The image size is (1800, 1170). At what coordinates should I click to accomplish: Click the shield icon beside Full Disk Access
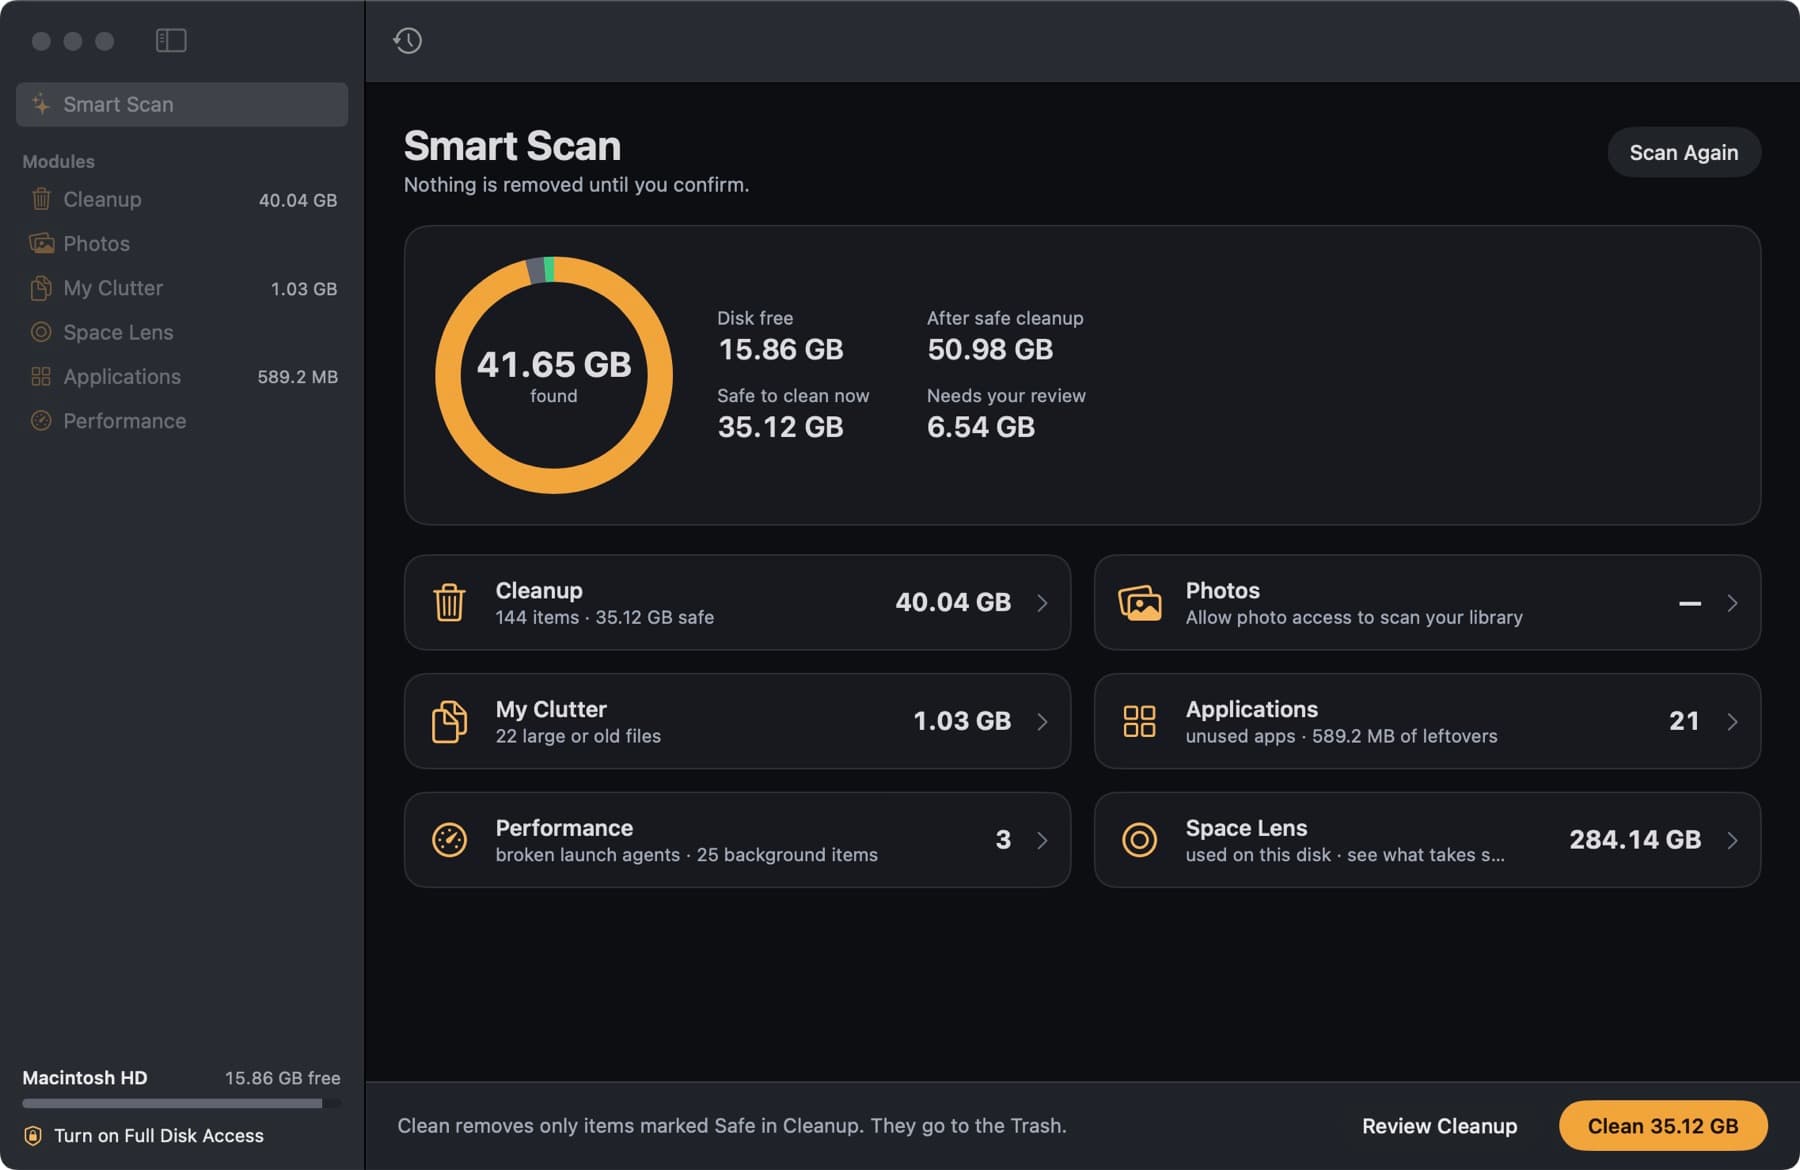point(33,1136)
